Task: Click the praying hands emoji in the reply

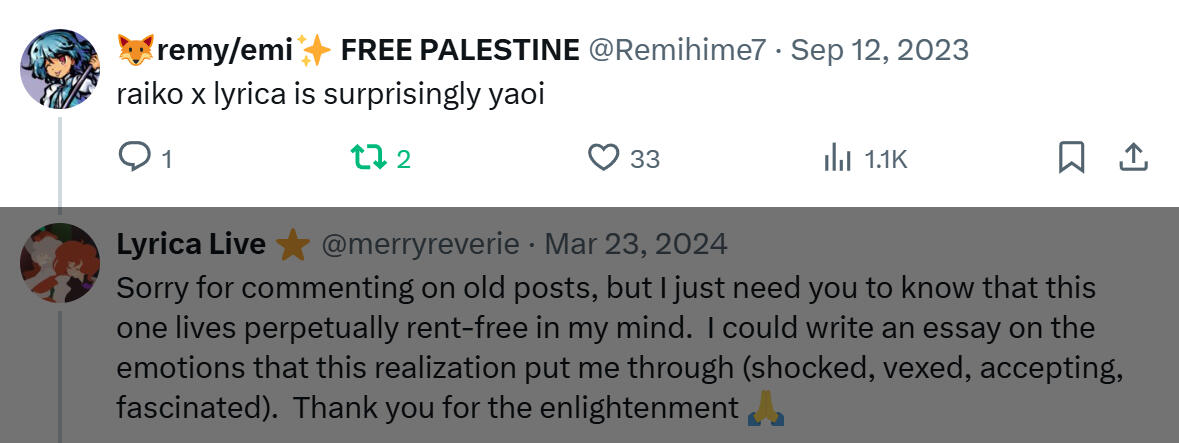Action: pos(765,408)
